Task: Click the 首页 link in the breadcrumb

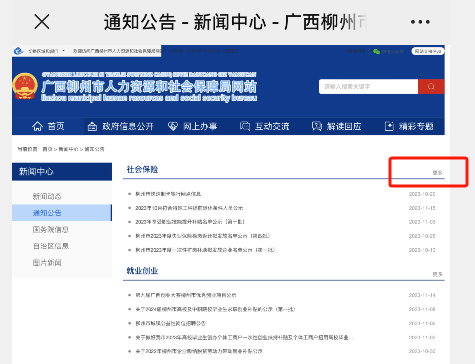Action: click(x=47, y=149)
